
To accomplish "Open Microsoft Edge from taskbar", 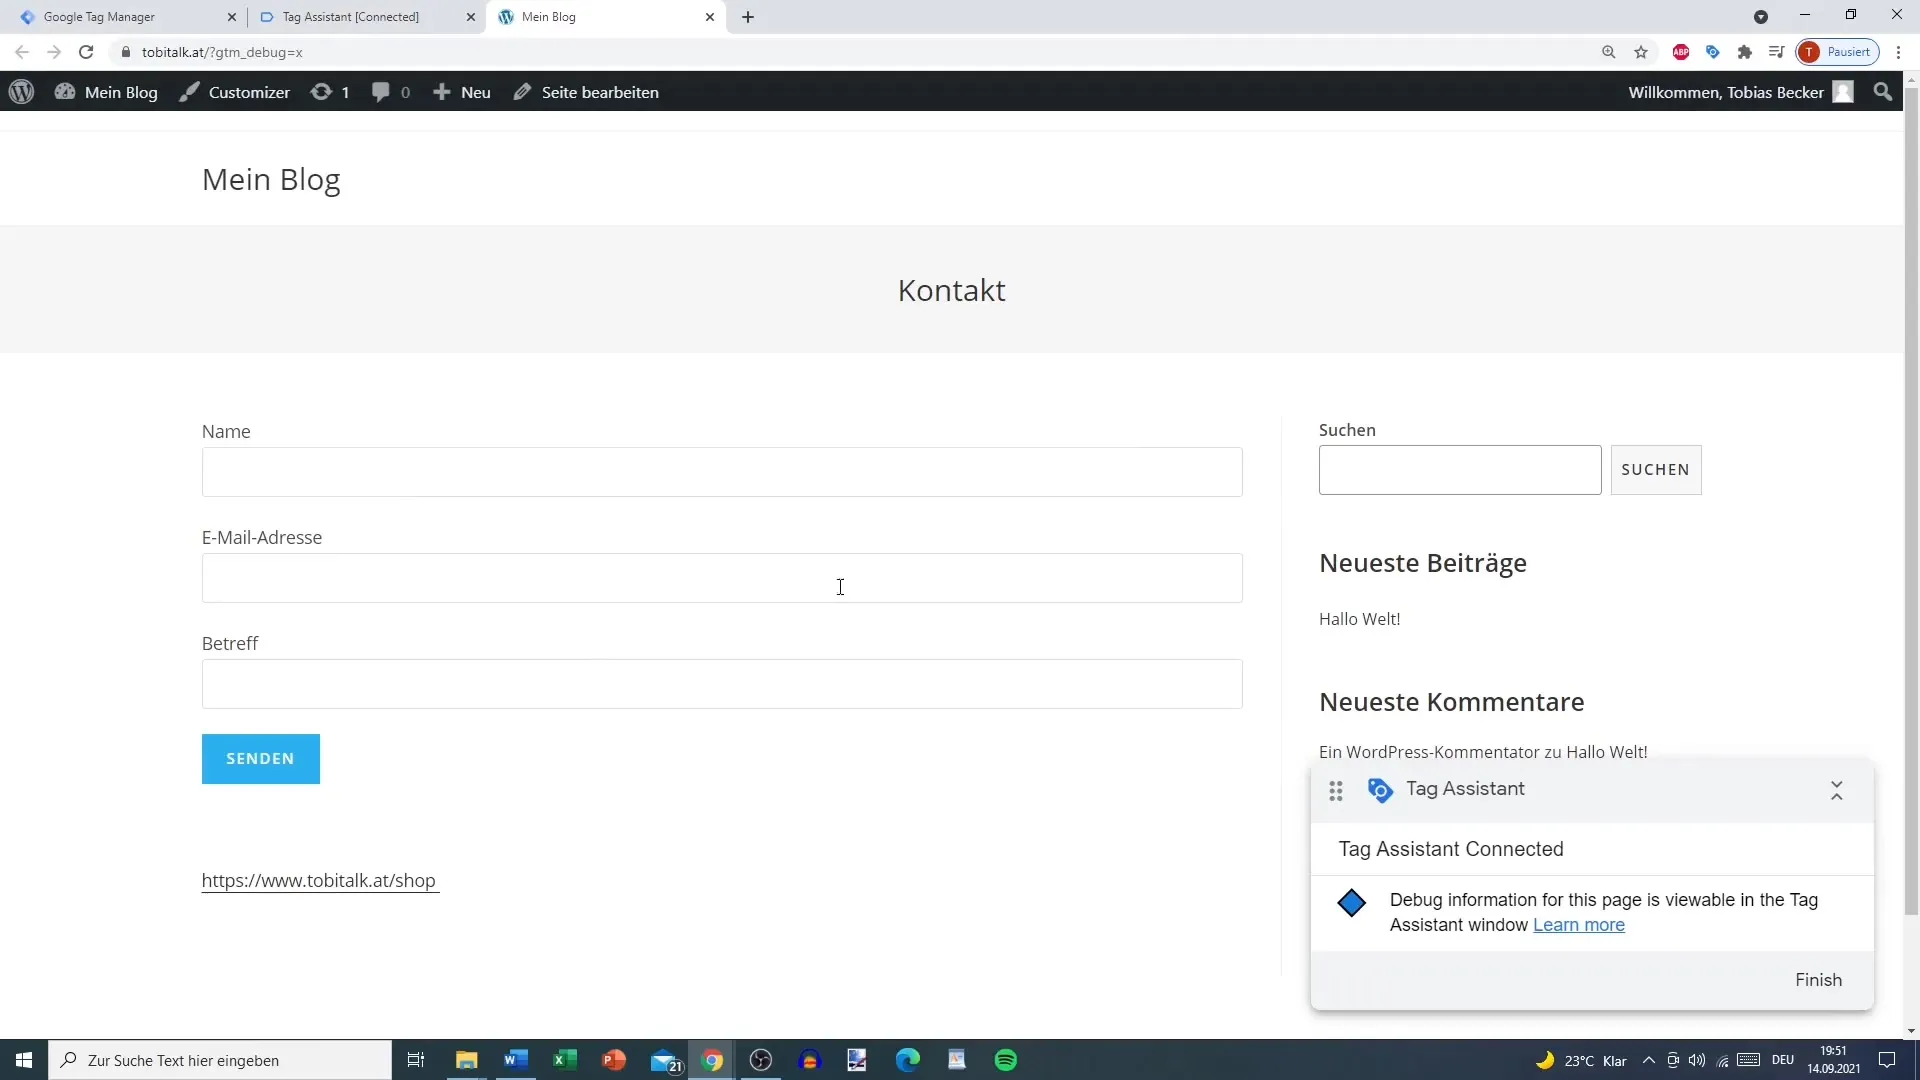I will (908, 1060).
